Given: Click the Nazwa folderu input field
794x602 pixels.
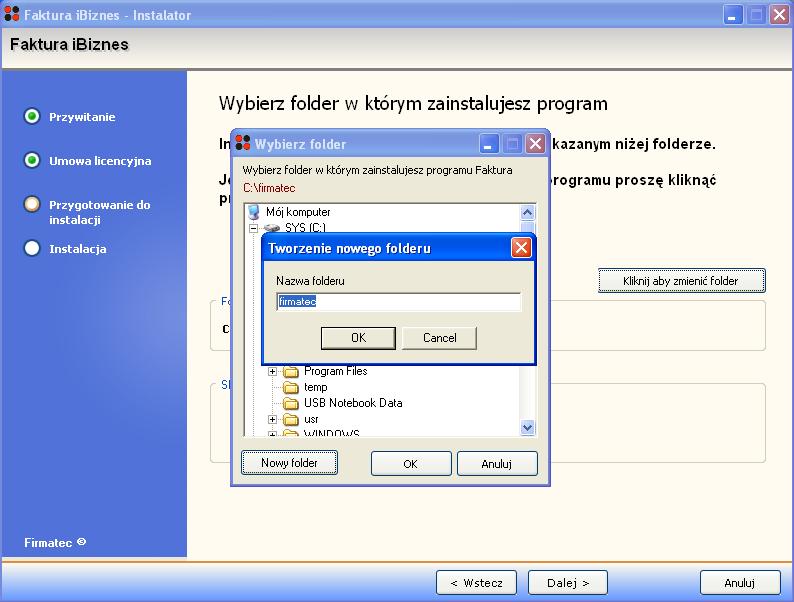Looking at the screenshot, I should pos(399,302).
